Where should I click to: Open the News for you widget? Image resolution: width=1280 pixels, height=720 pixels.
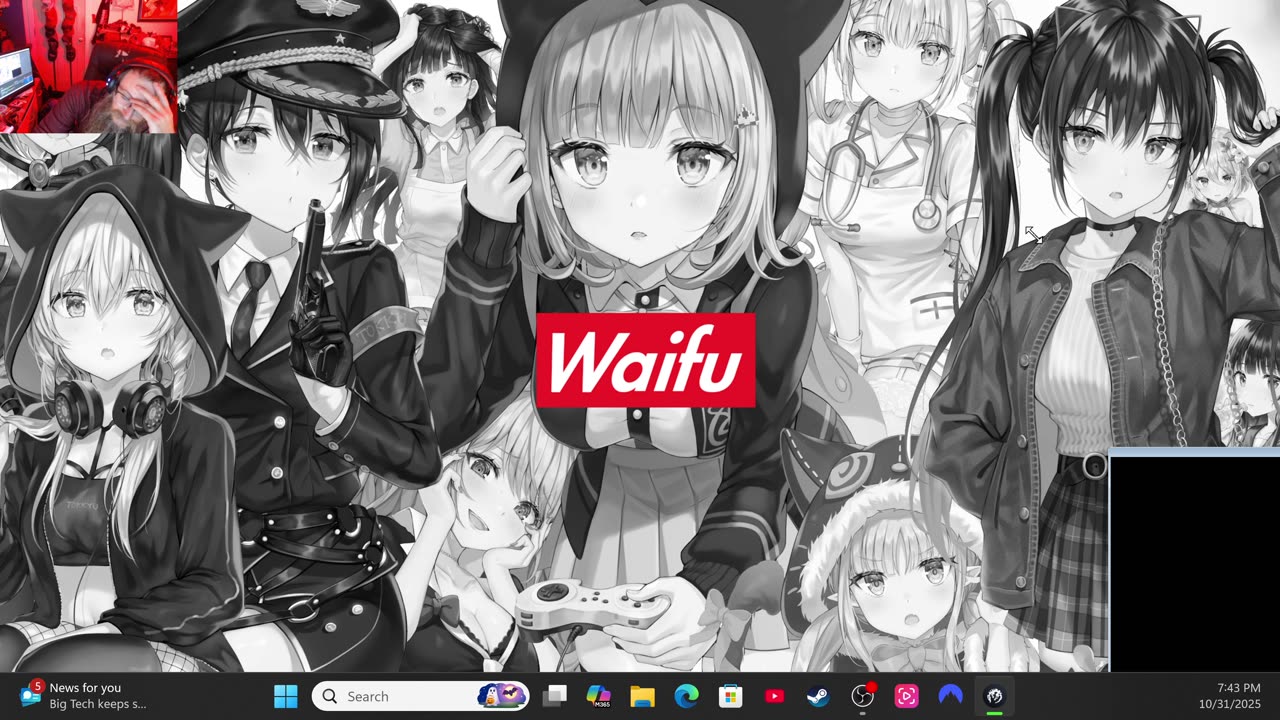pyautogui.click(x=84, y=696)
